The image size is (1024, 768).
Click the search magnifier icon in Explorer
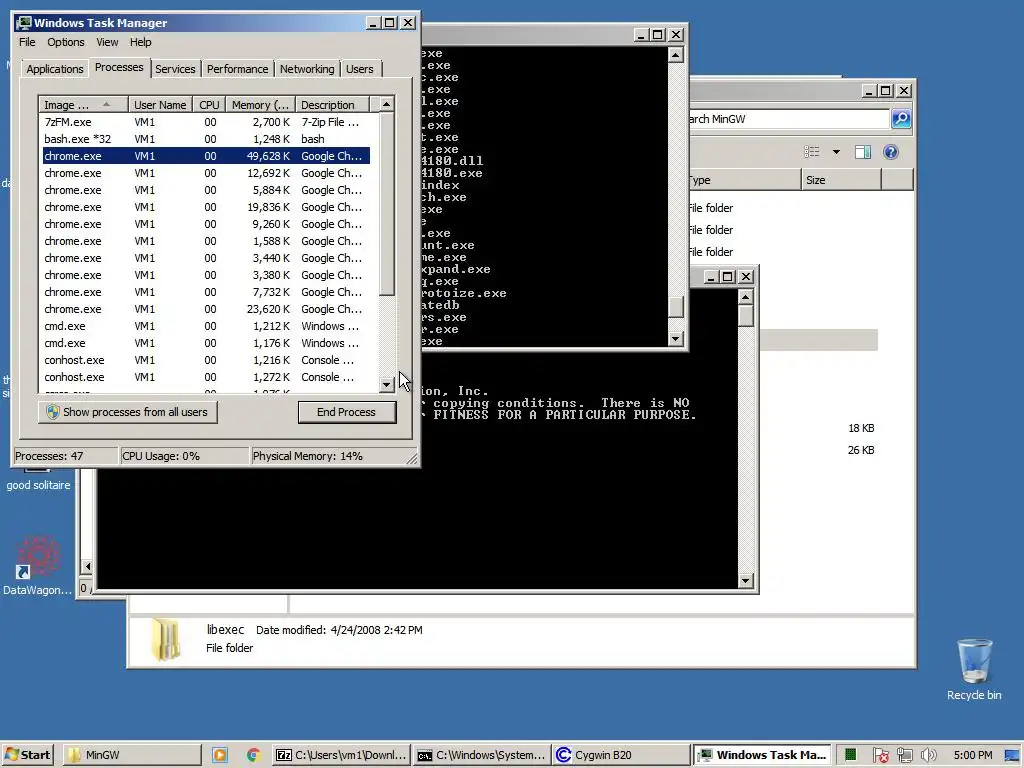point(901,119)
